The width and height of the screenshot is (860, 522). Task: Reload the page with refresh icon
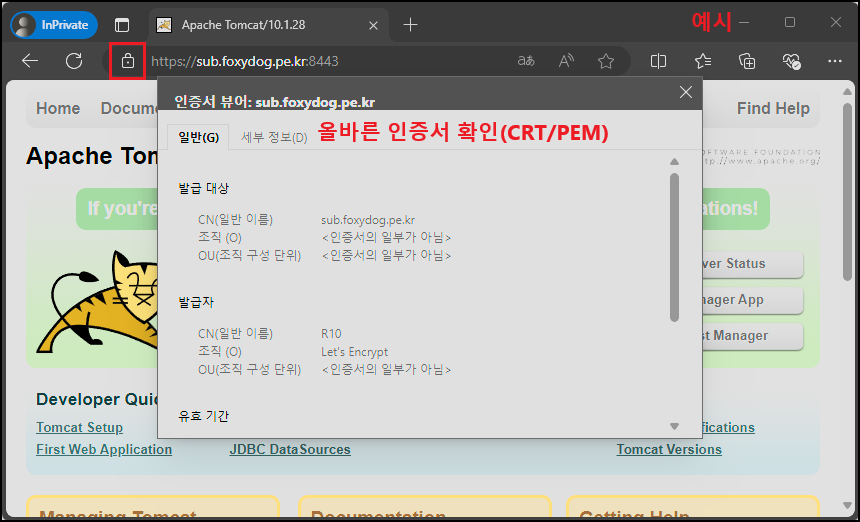[x=73, y=61]
